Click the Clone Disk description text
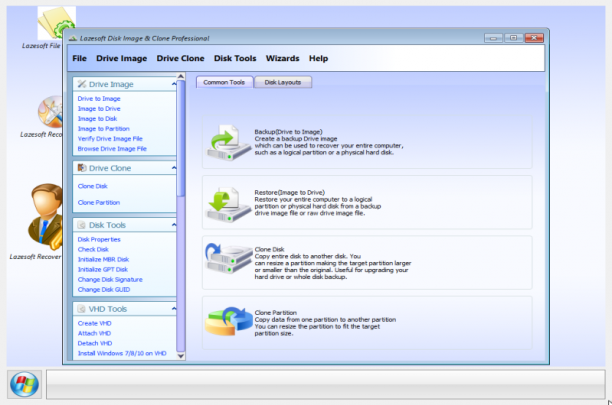This screenshot has height=405, width=612. (333, 263)
